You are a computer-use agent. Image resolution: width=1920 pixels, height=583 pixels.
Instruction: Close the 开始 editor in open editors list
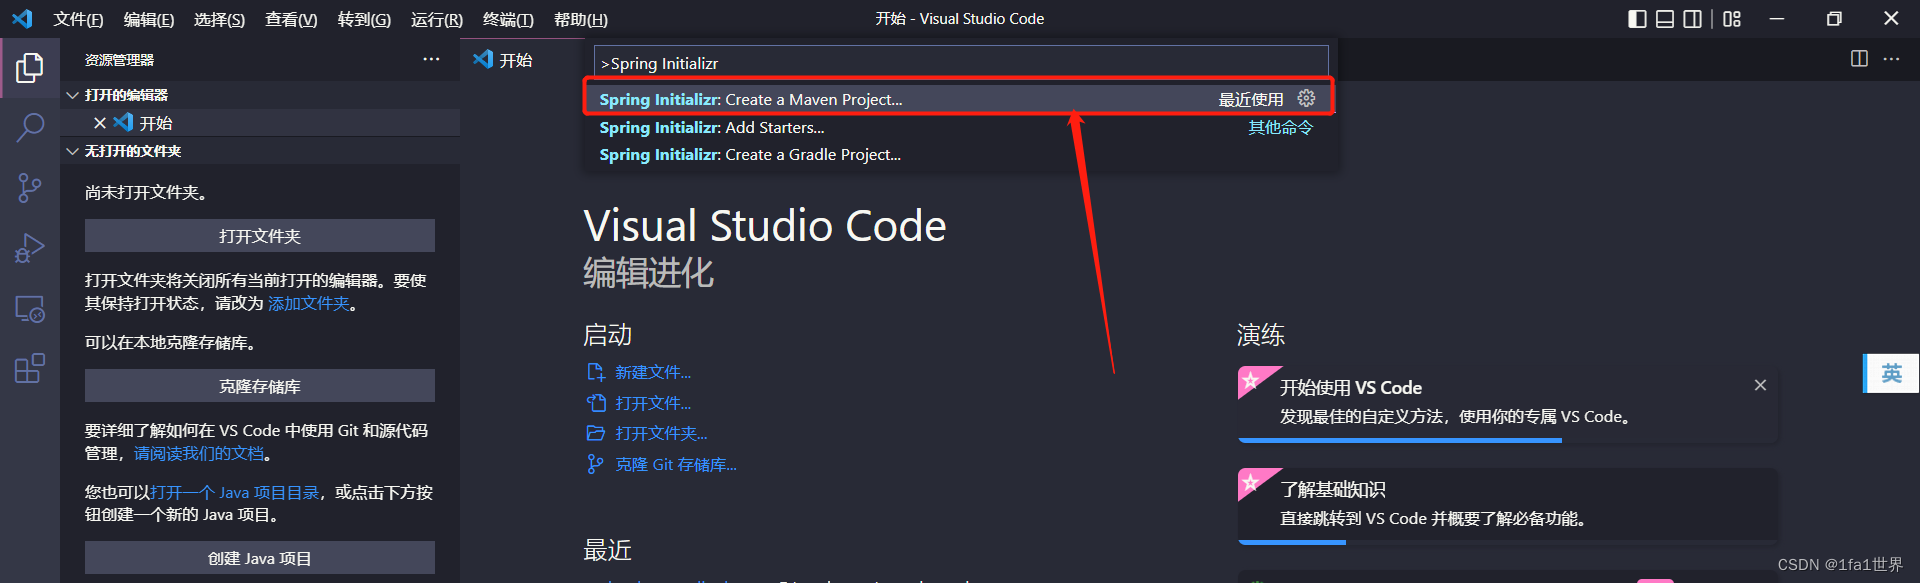[100, 123]
